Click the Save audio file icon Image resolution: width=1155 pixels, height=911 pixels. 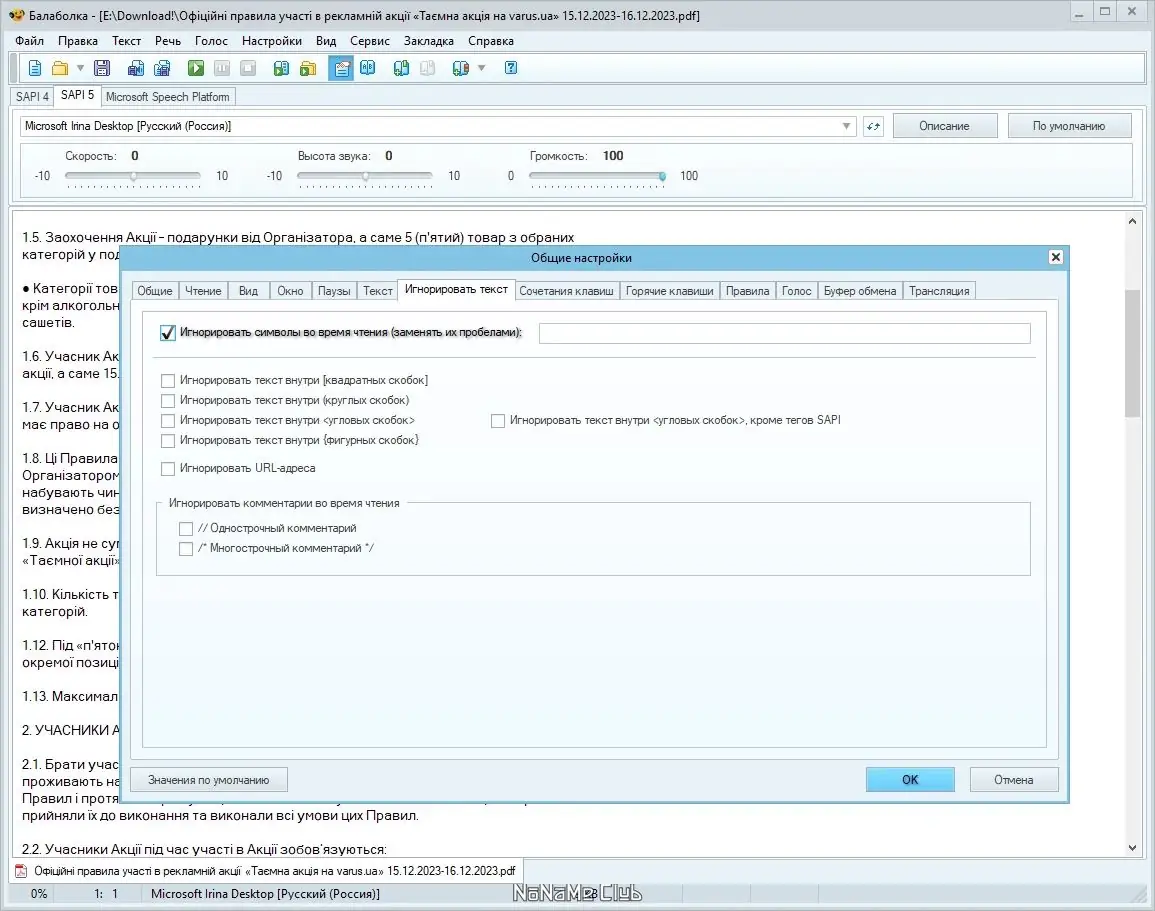(136, 68)
